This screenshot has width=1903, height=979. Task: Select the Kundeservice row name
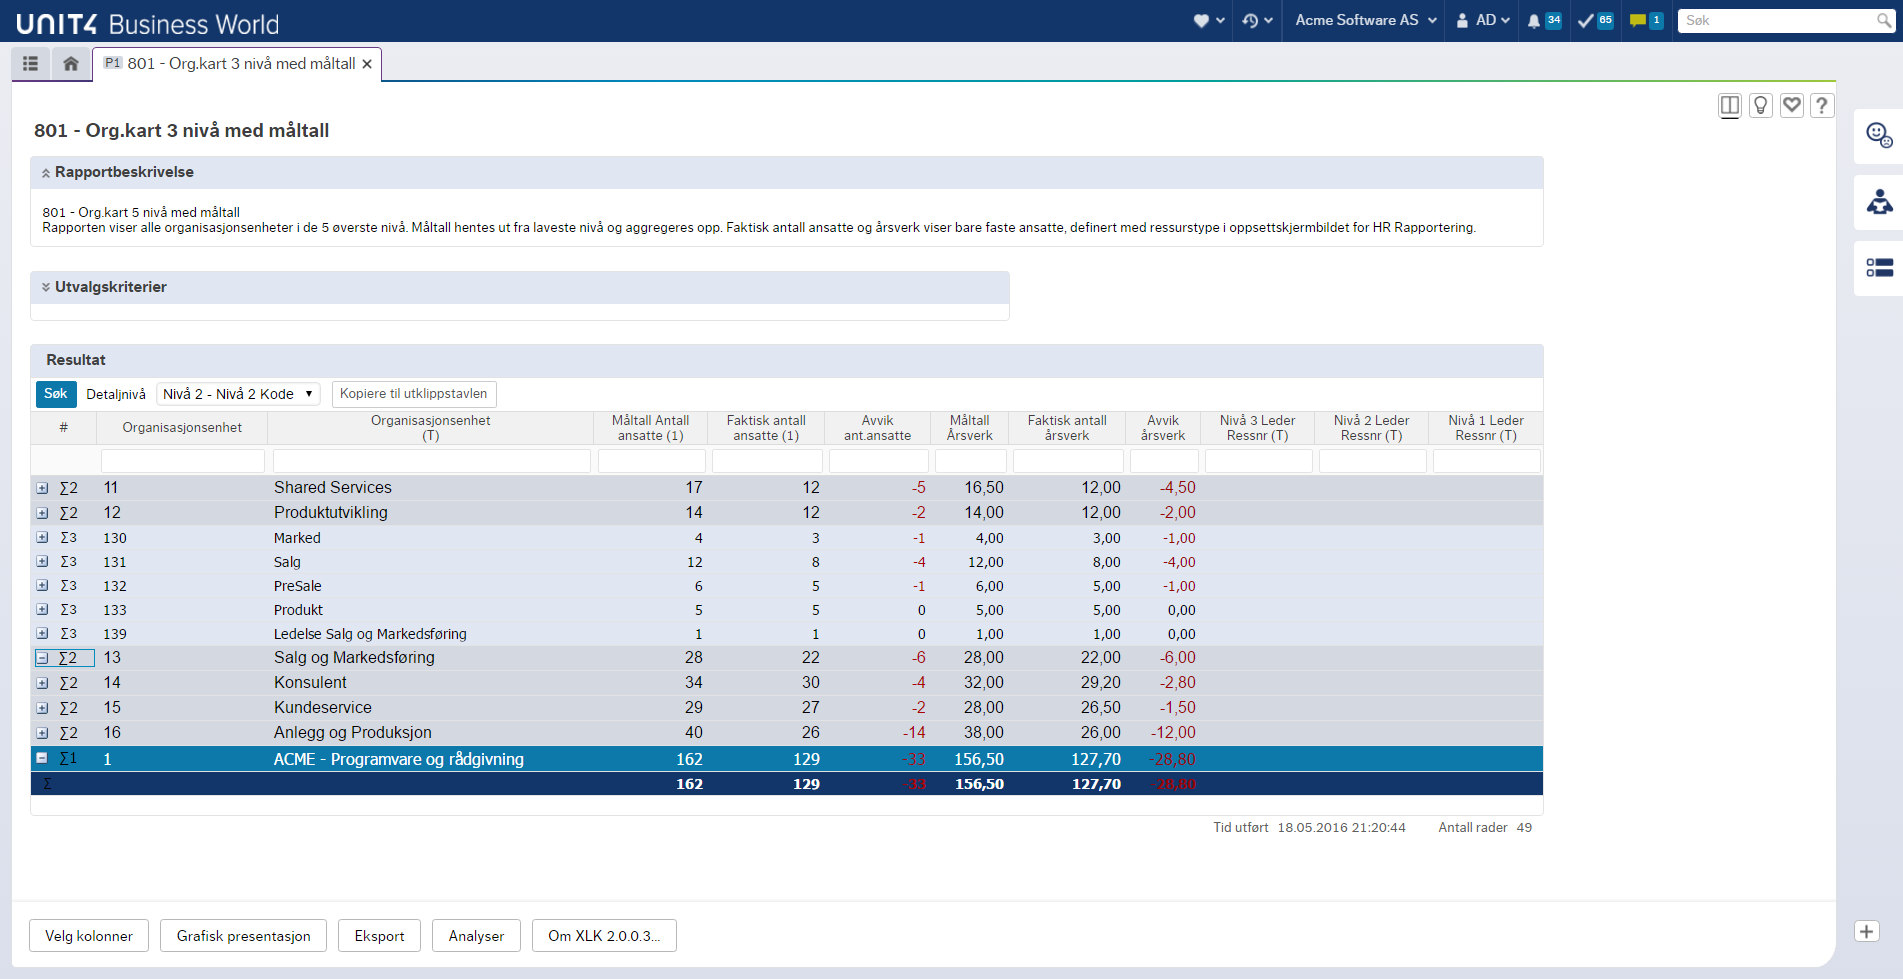pyautogui.click(x=323, y=708)
